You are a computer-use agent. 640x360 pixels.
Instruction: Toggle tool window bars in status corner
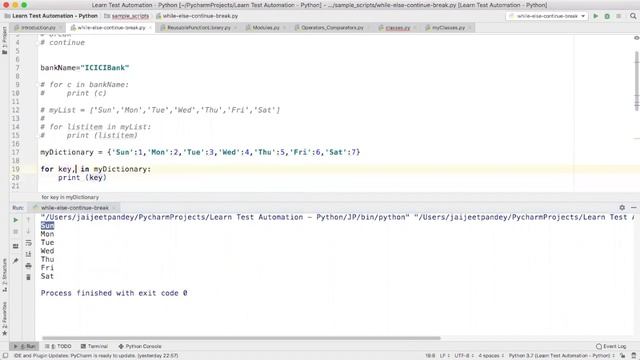click(x=5, y=356)
